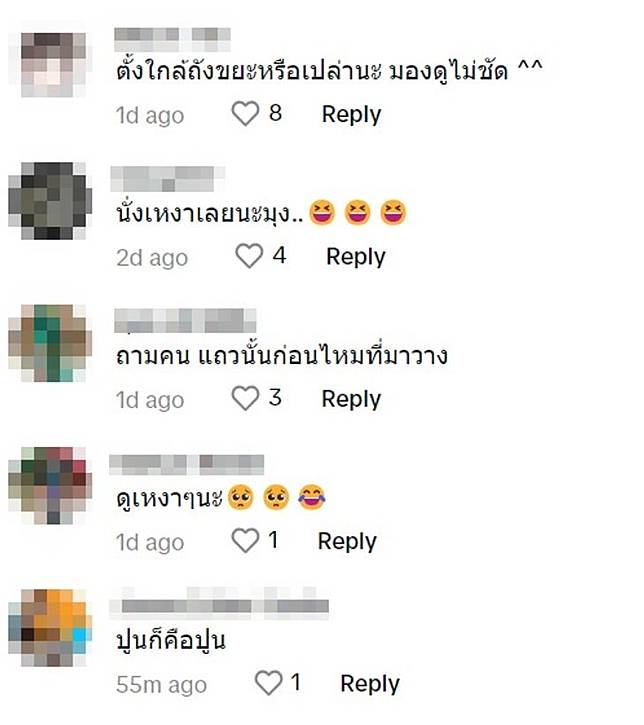Reply to the comment with 8 likes
The width and height of the screenshot is (644, 725).
click(x=351, y=114)
